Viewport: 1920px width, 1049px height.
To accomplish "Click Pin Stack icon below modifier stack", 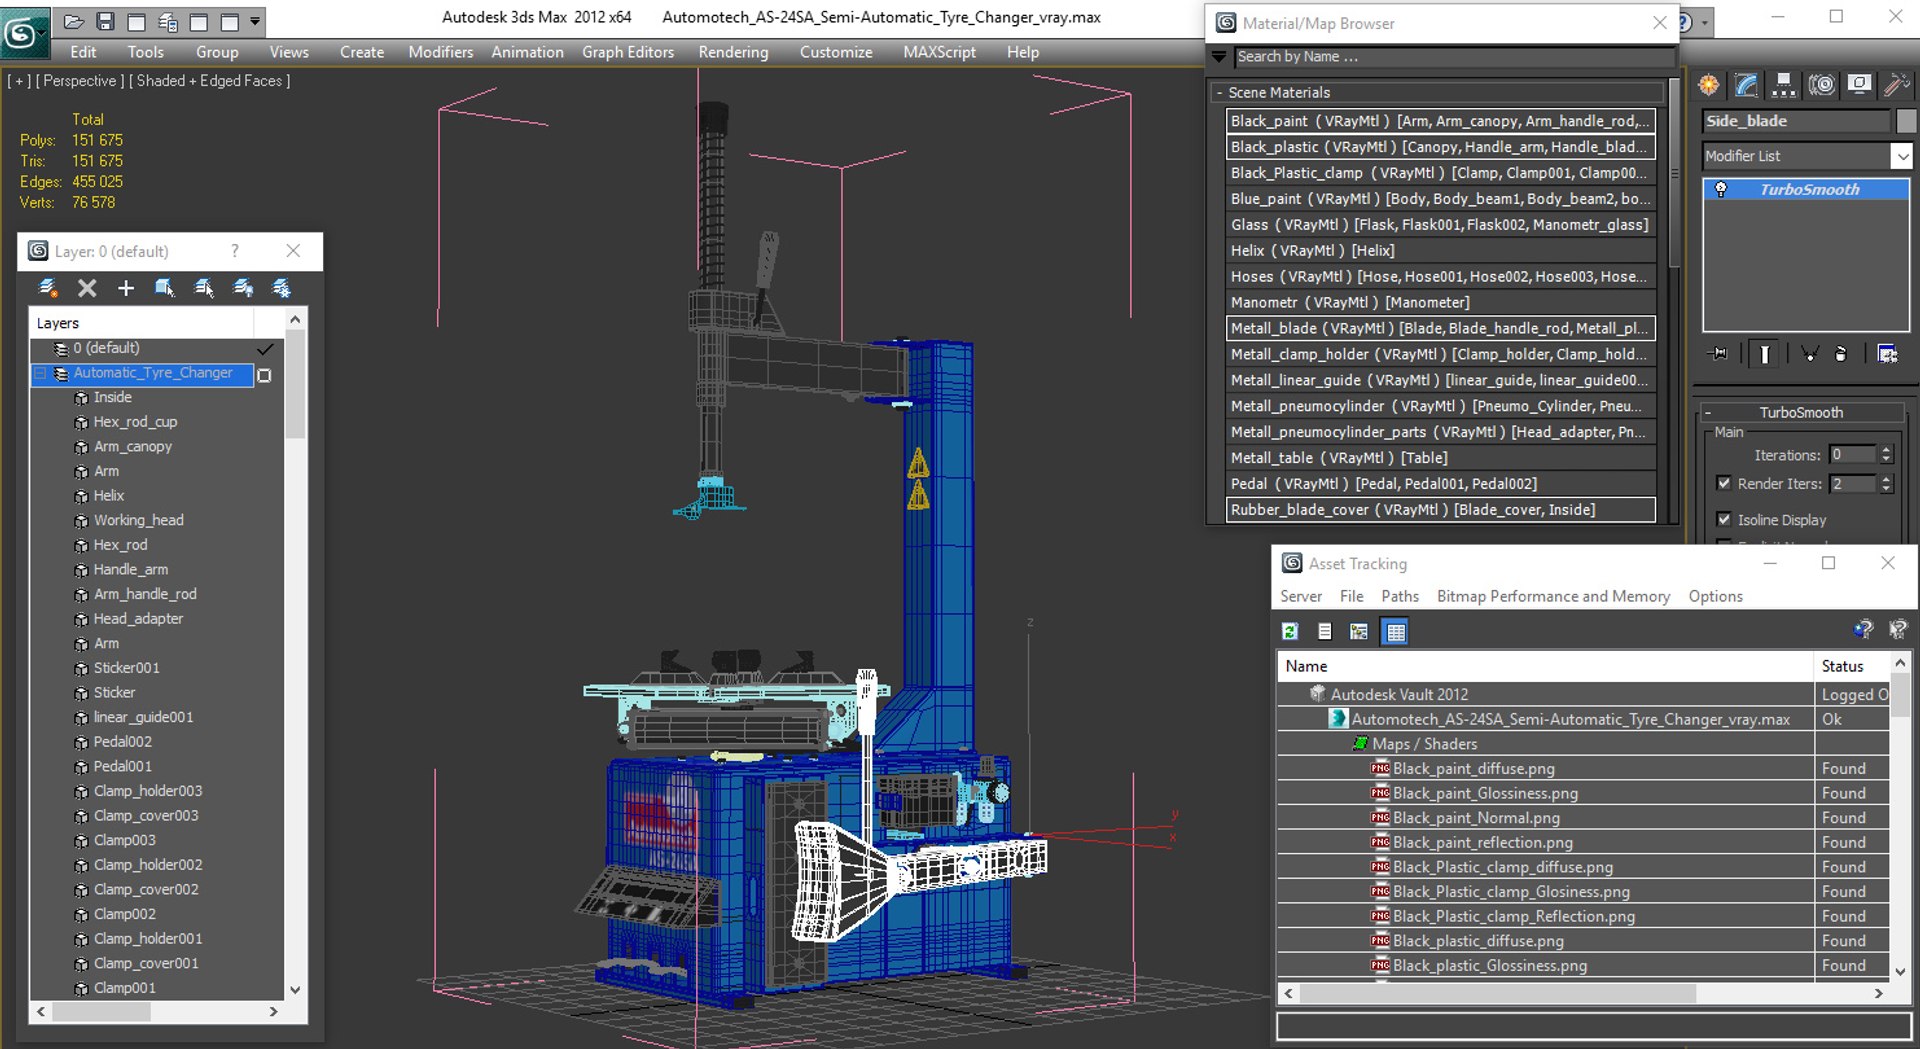I will click(1719, 354).
